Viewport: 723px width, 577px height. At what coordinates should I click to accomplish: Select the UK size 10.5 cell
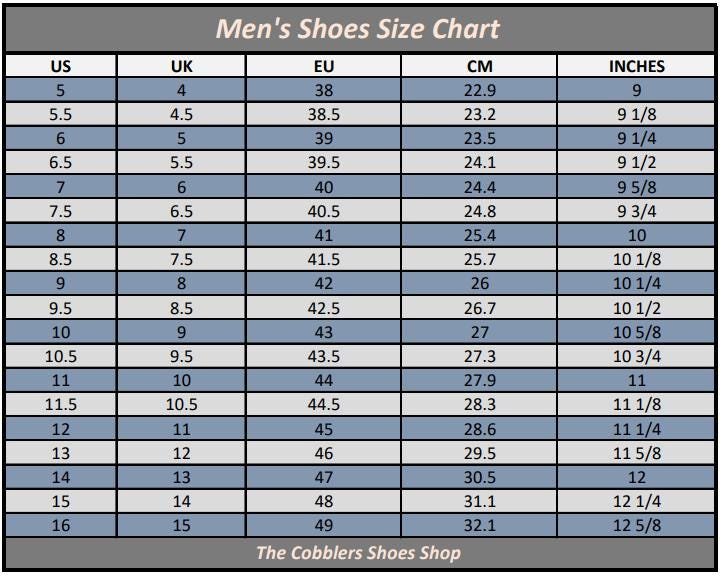182,405
